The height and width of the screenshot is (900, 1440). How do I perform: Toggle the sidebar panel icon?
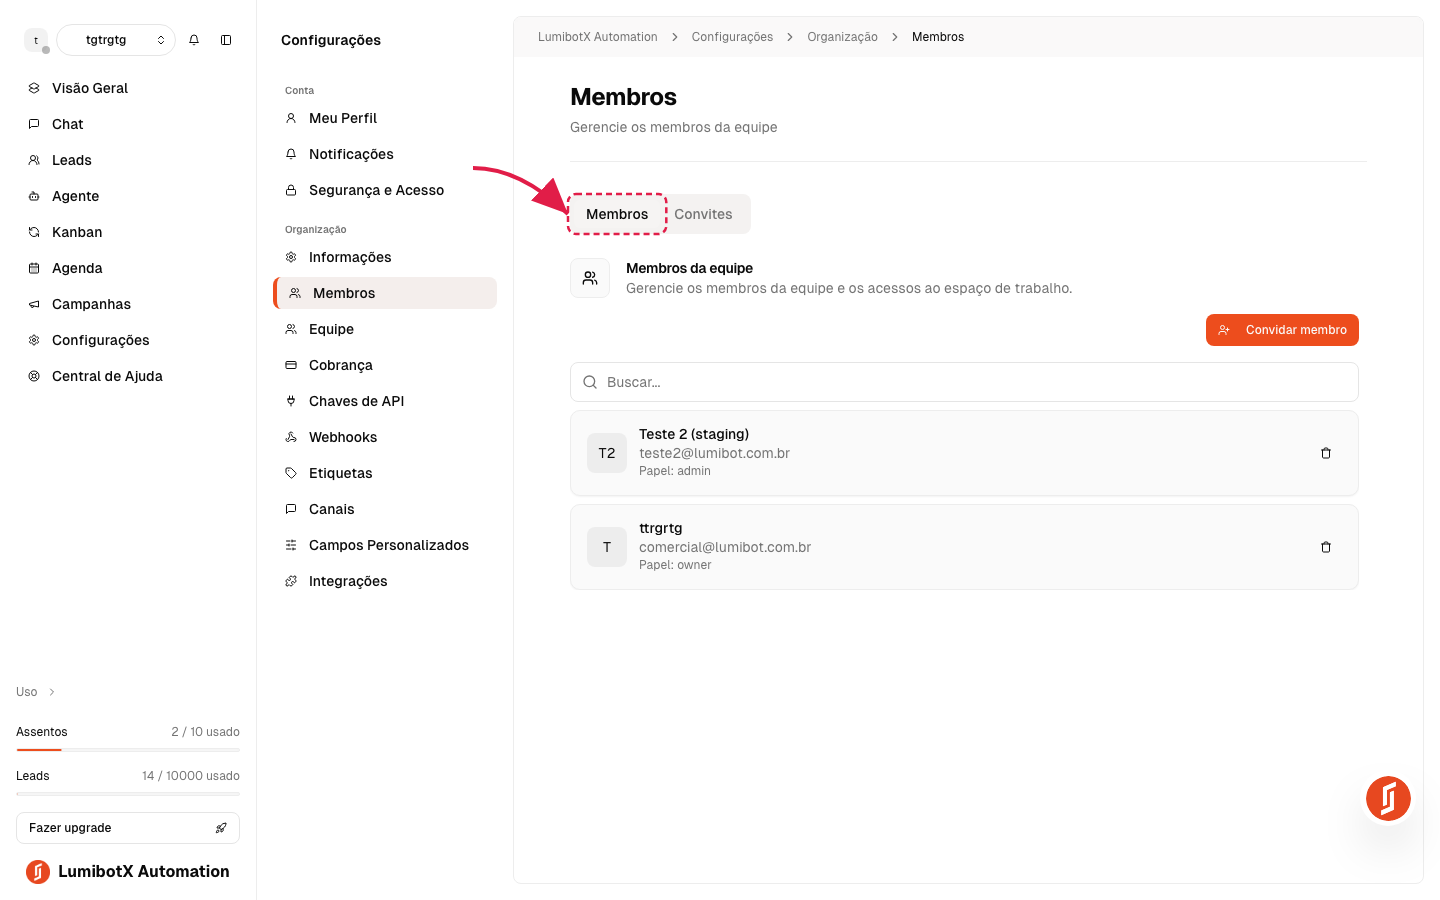226,40
